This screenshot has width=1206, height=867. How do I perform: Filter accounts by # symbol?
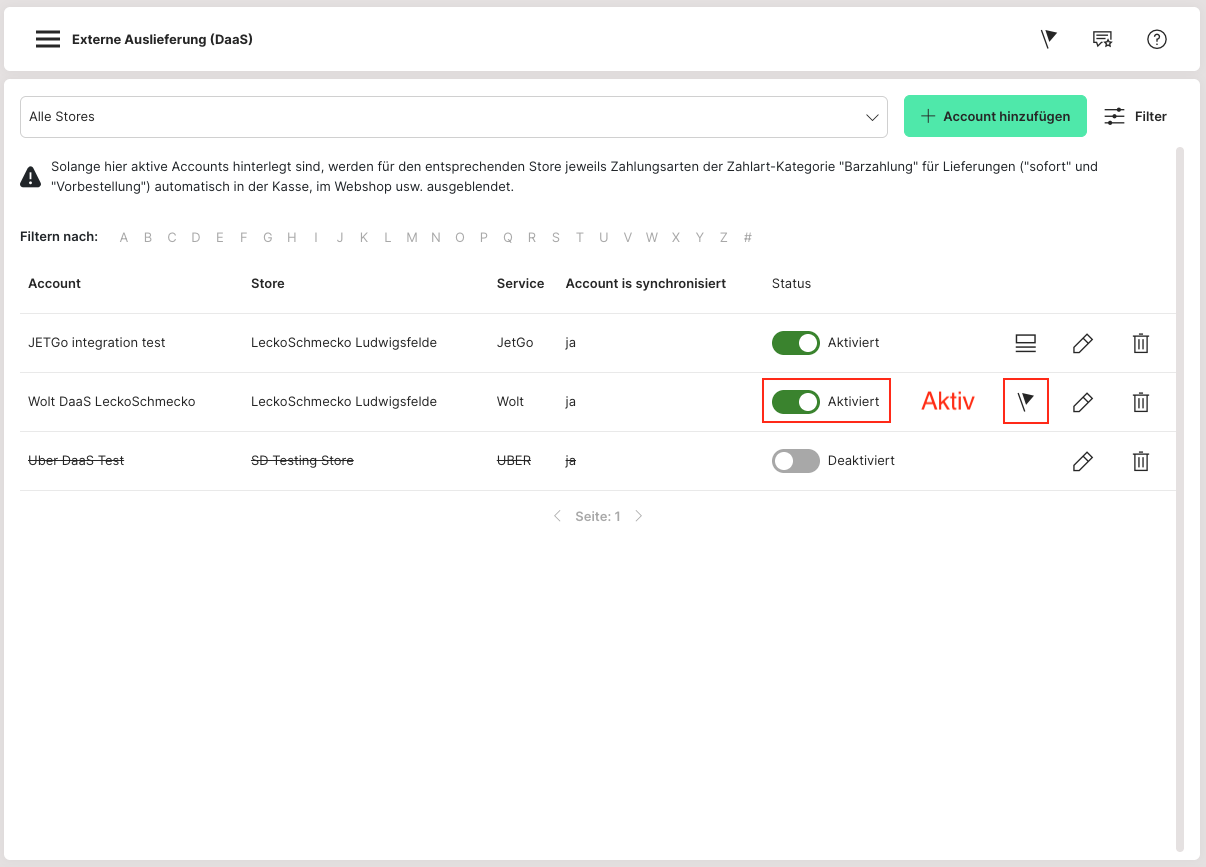point(748,237)
